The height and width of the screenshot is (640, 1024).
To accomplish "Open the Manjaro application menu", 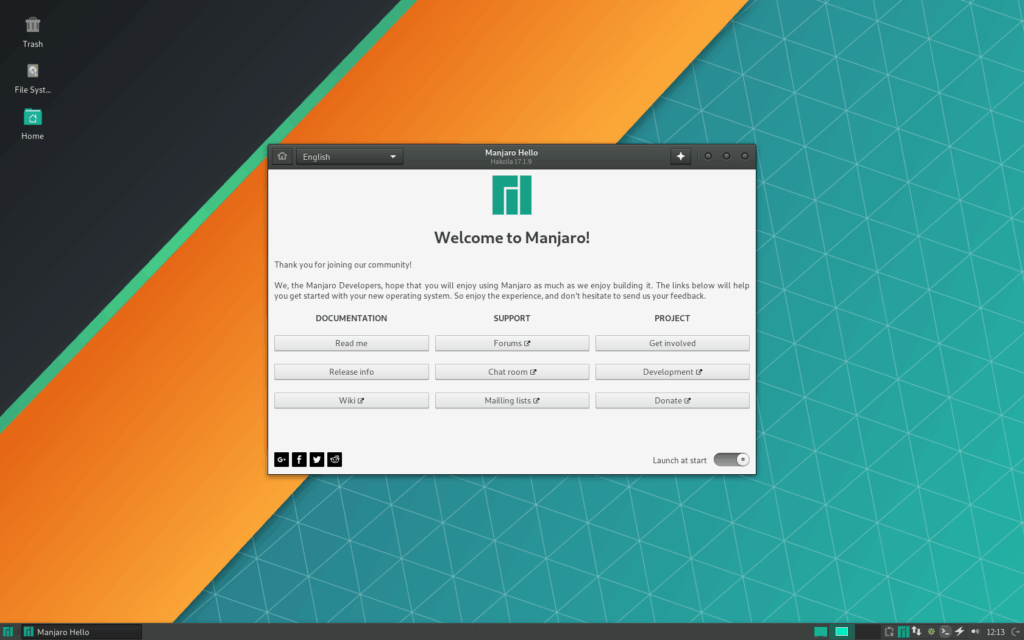I will pyautogui.click(x=8, y=632).
